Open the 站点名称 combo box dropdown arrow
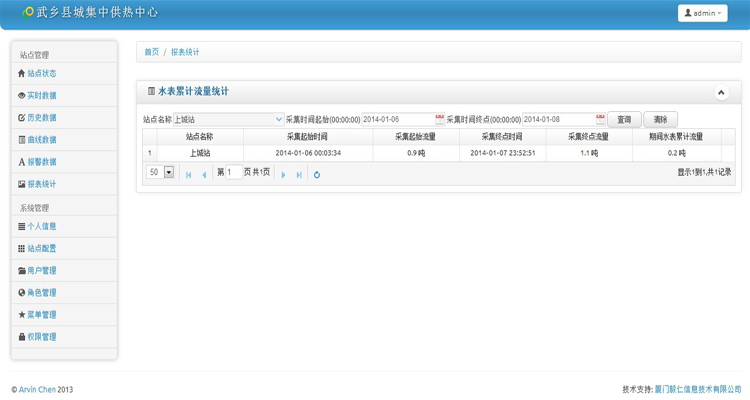 pos(279,119)
